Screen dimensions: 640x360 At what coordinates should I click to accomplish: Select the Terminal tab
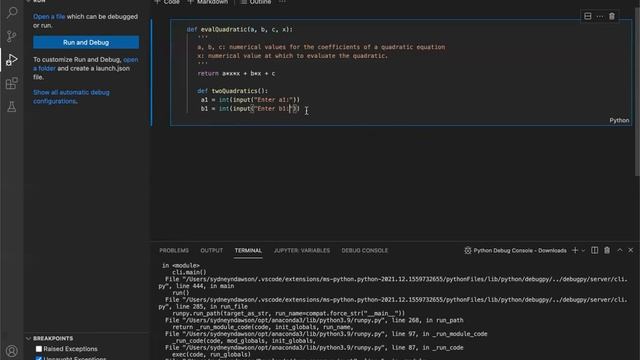pyautogui.click(x=248, y=251)
